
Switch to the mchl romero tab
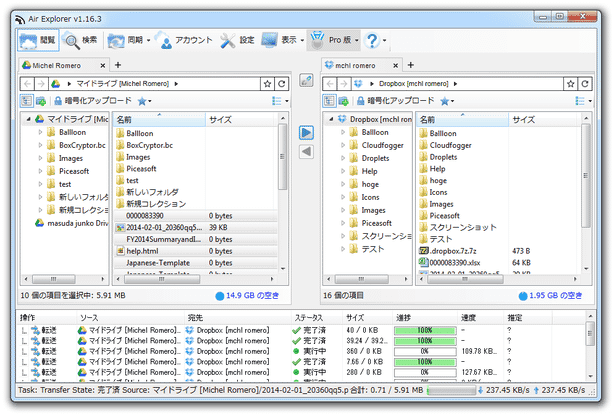tap(355, 65)
